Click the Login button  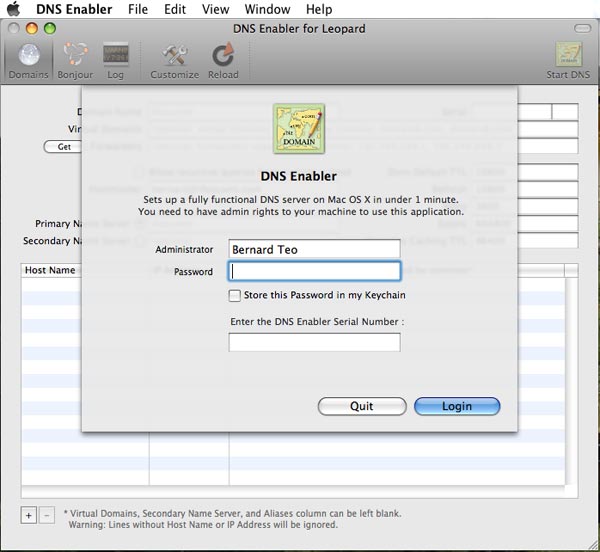pyautogui.click(x=457, y=406)
